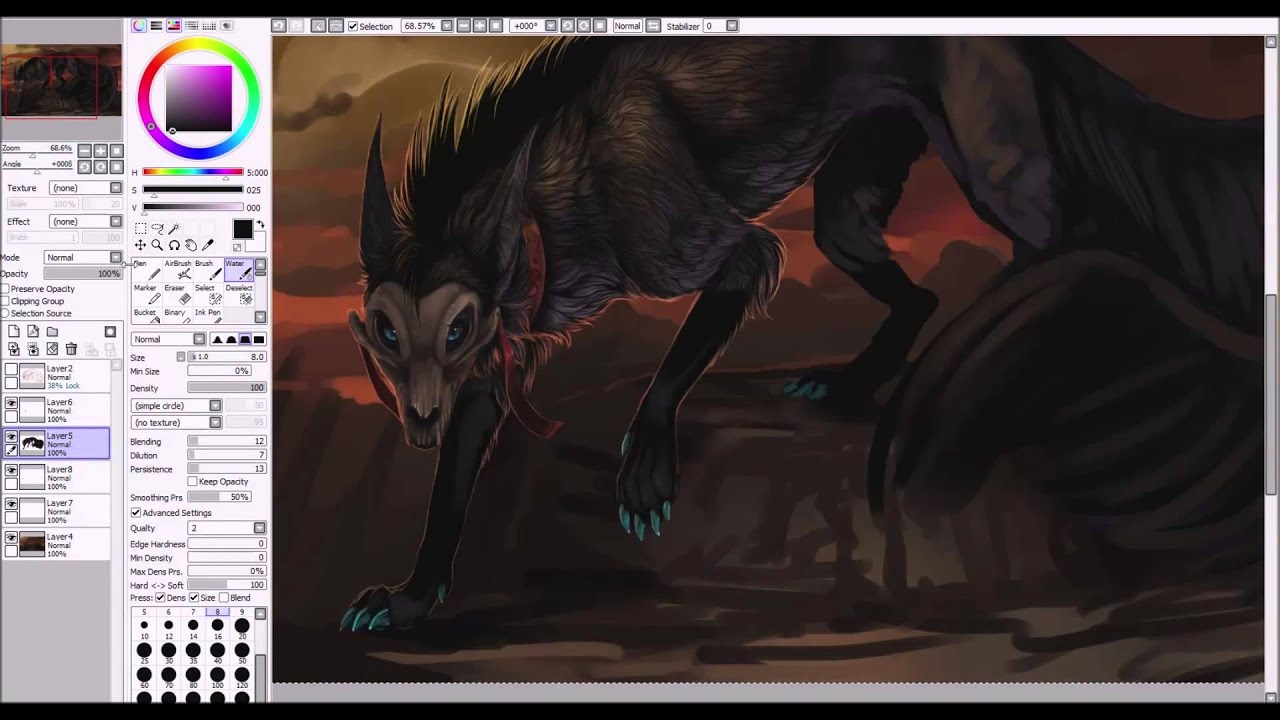This screenshot has width=1280, height=720.
Task: Open the rotation angle dropdown in toolbar
Action: coord(552,26)
